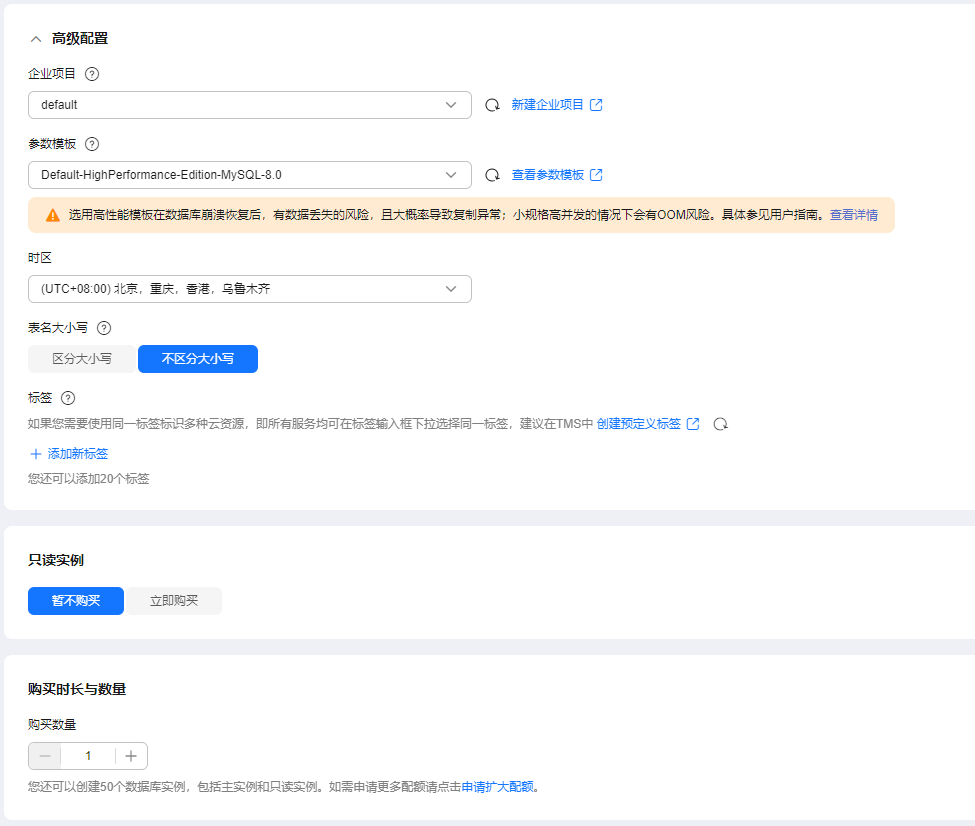Screen dimensions: 975x826
Task: Select 区分大小写 table name option
Action: point(82,358)
